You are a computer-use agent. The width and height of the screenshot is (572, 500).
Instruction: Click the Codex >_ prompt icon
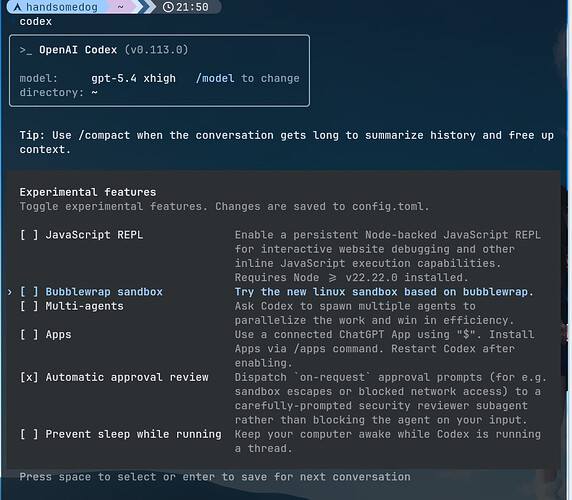pos(26,50)
